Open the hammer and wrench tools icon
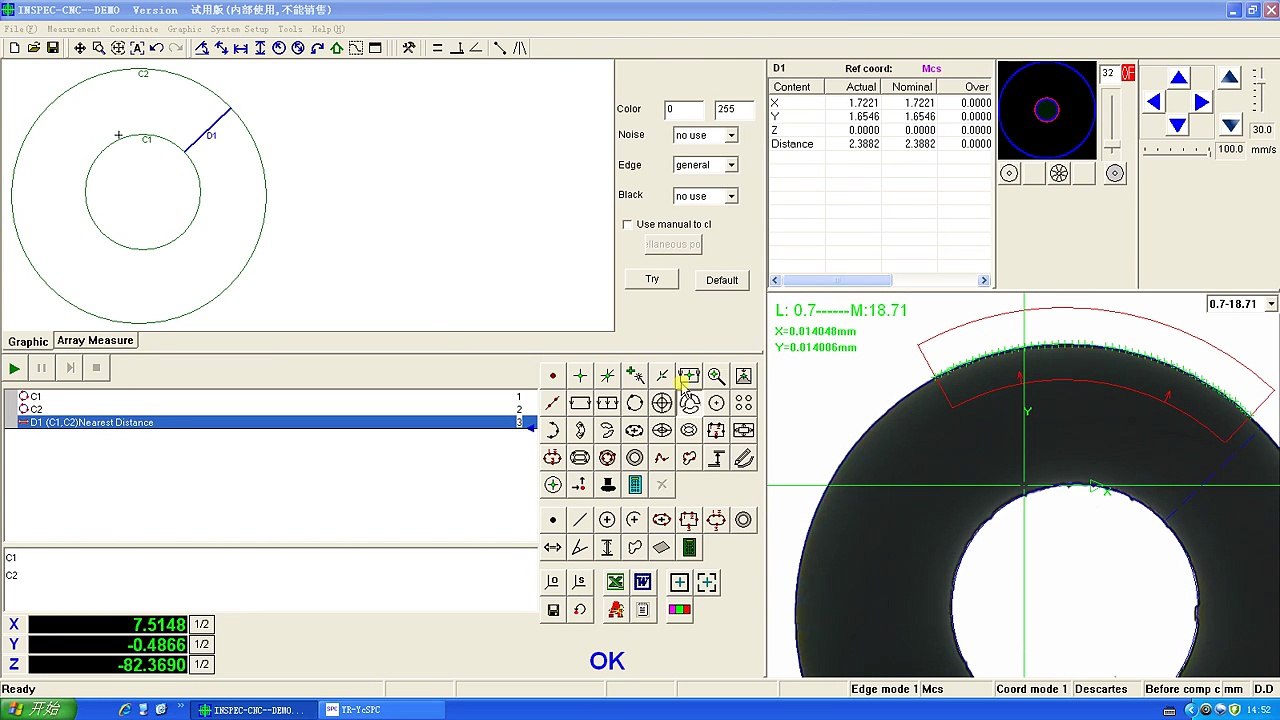1280x720 pixels. pos(409,48)
